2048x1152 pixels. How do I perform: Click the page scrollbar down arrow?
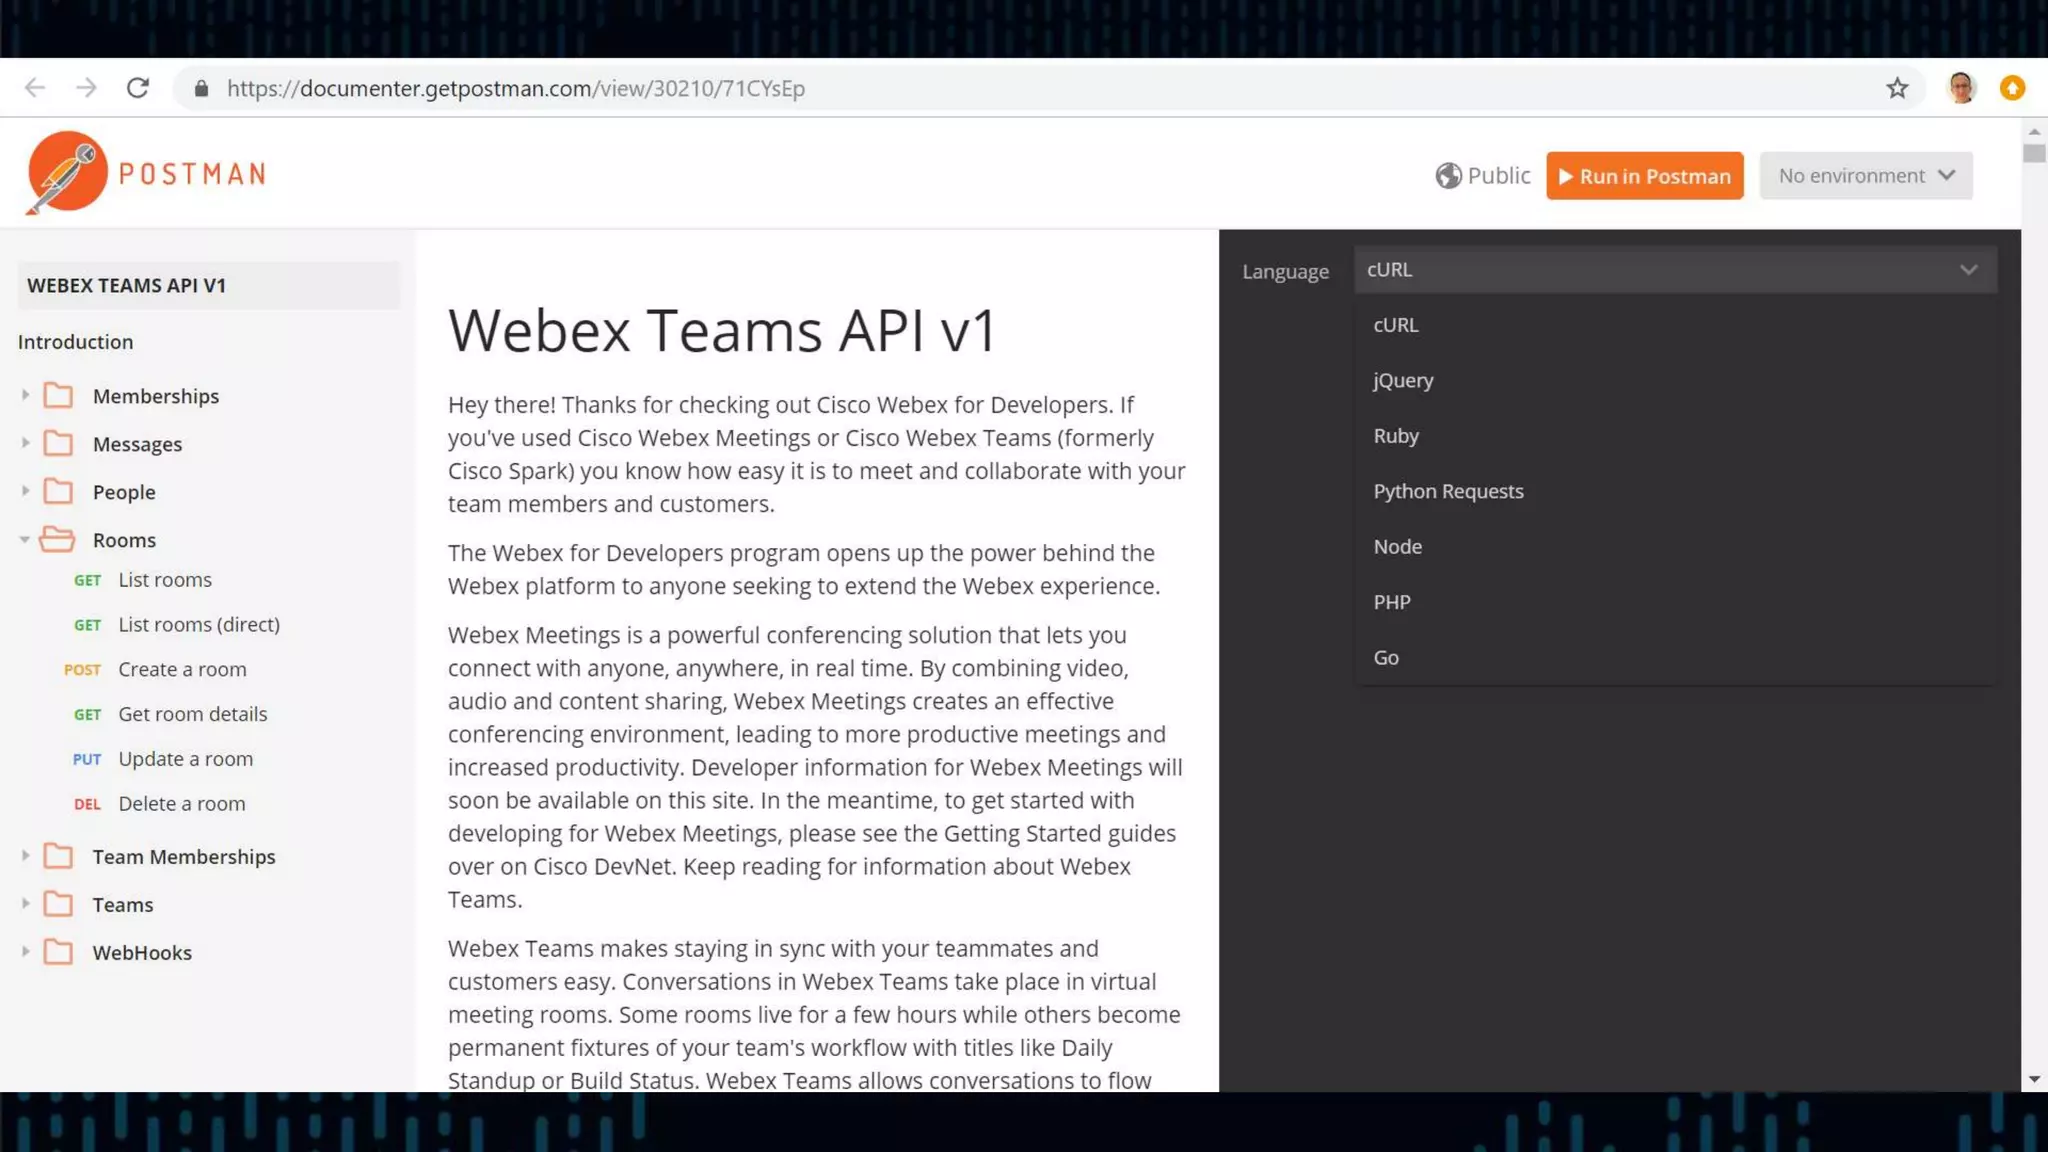pyautogui.click(x=2034, y=1080)
